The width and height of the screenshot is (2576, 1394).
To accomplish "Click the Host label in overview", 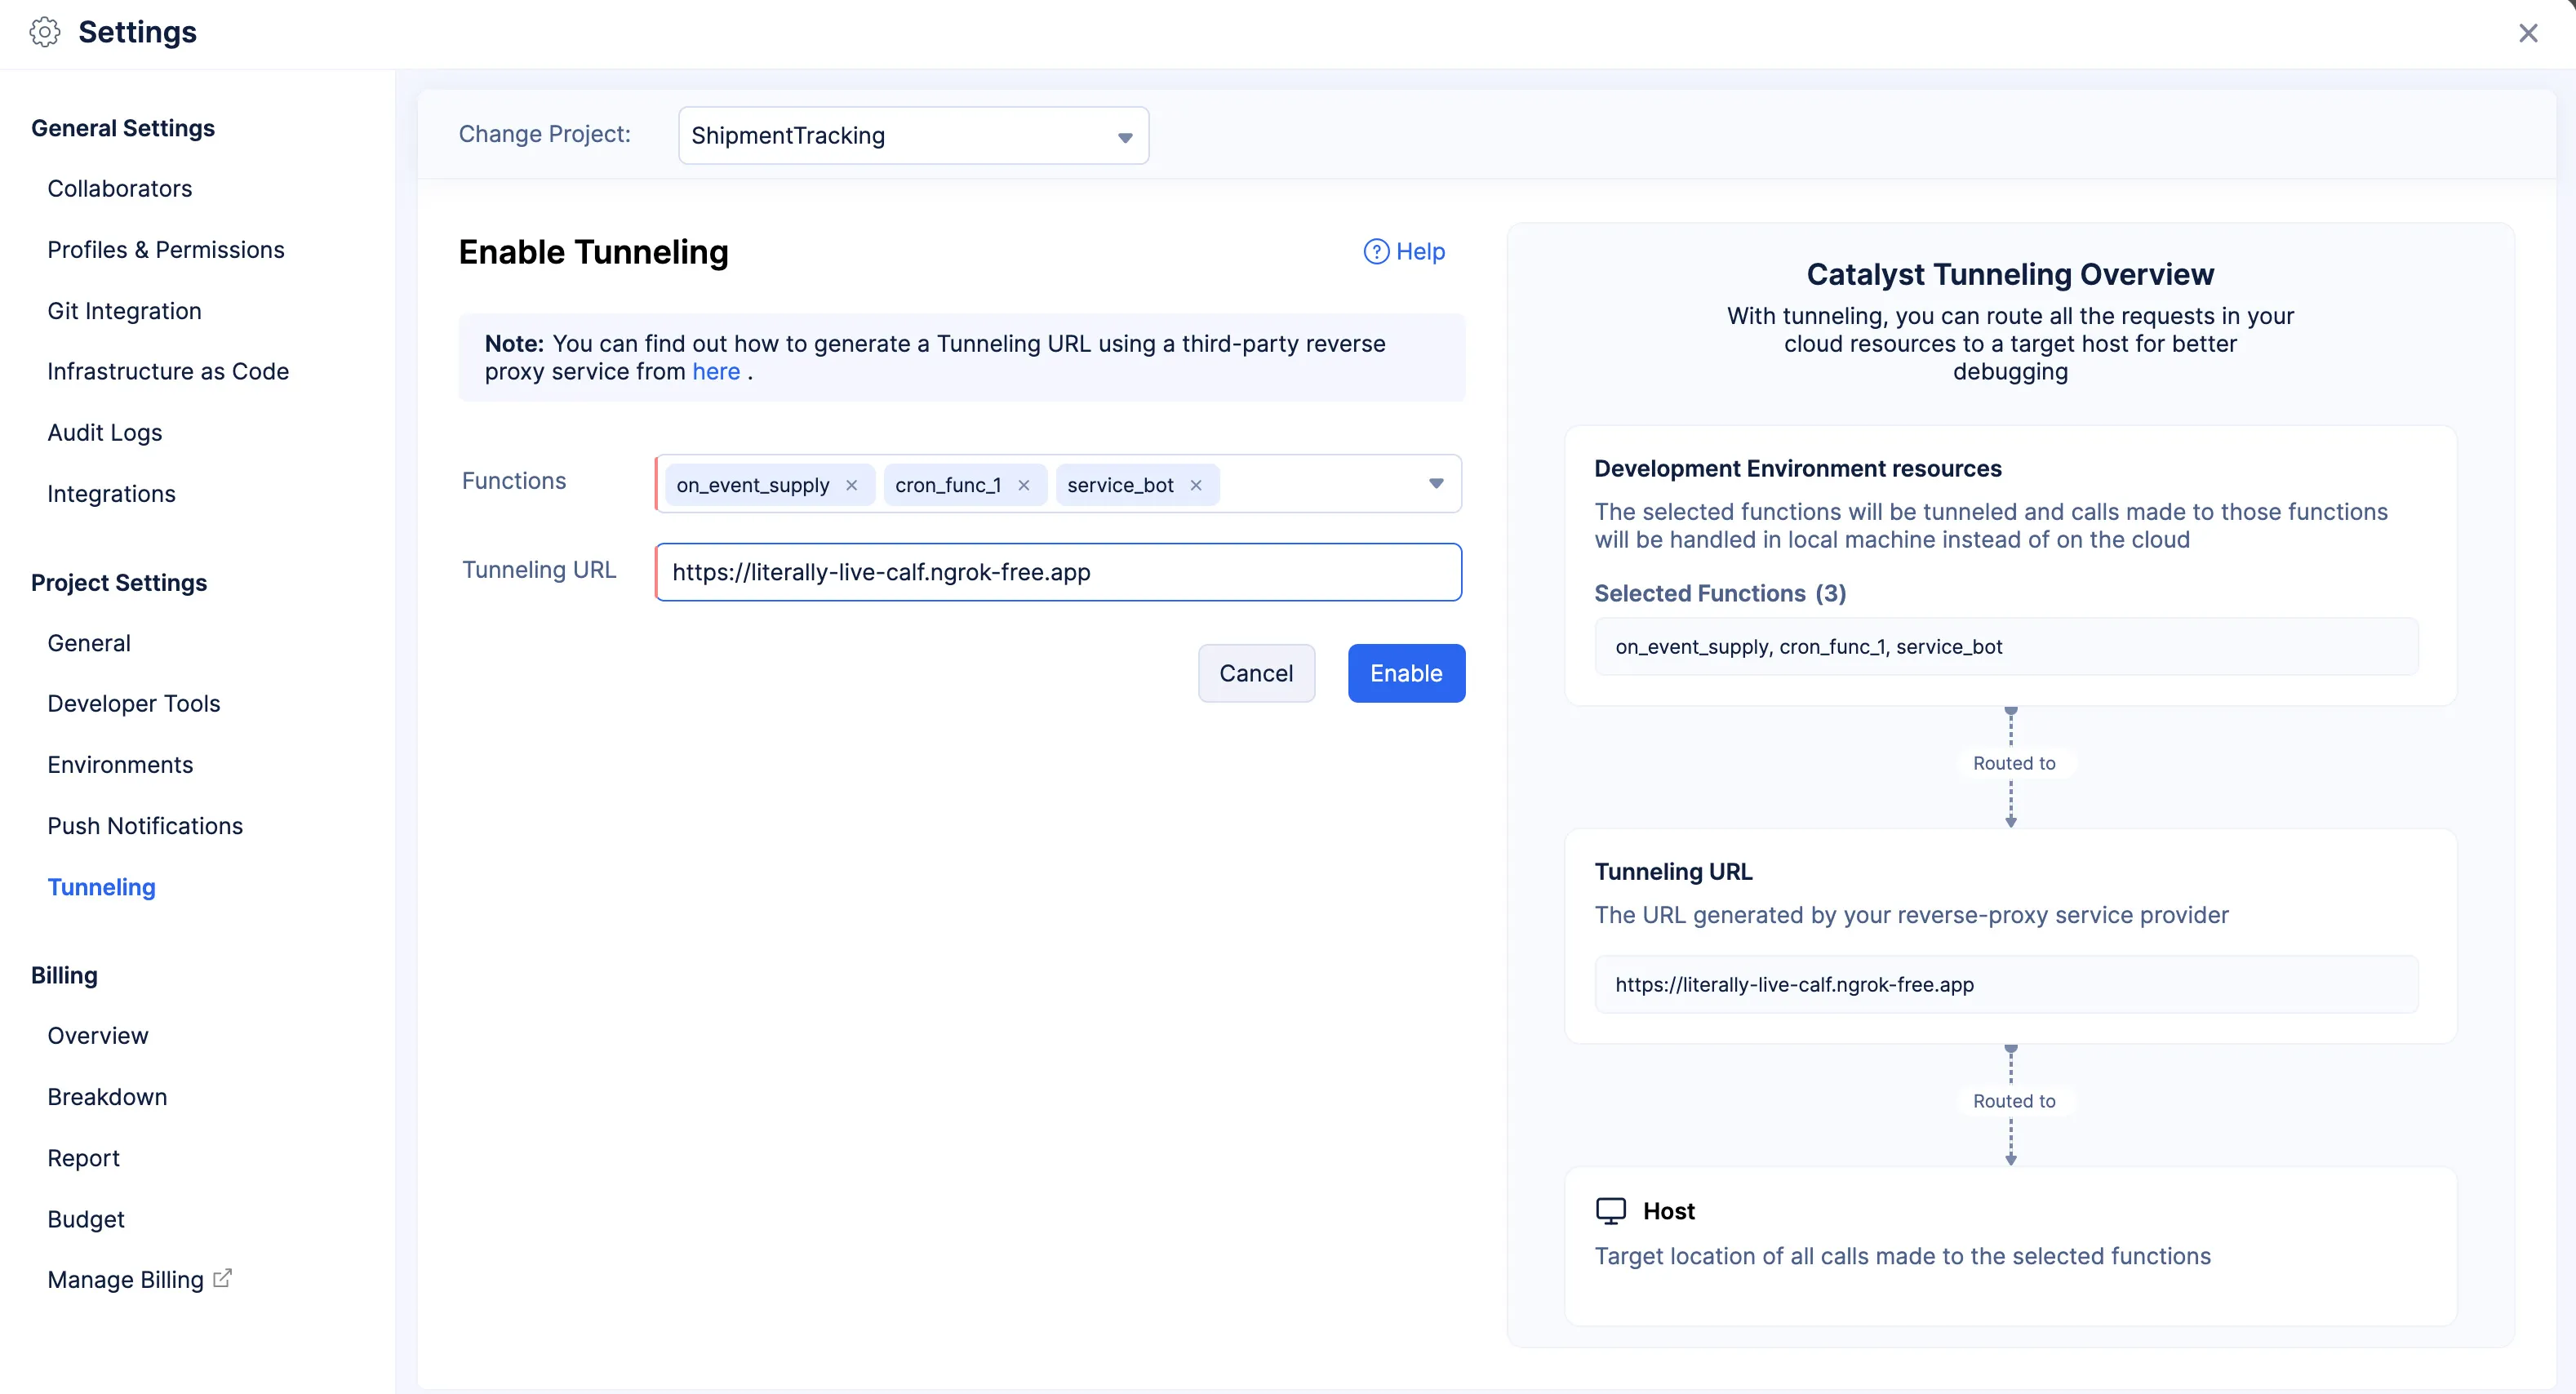I will (1668, 1211).
